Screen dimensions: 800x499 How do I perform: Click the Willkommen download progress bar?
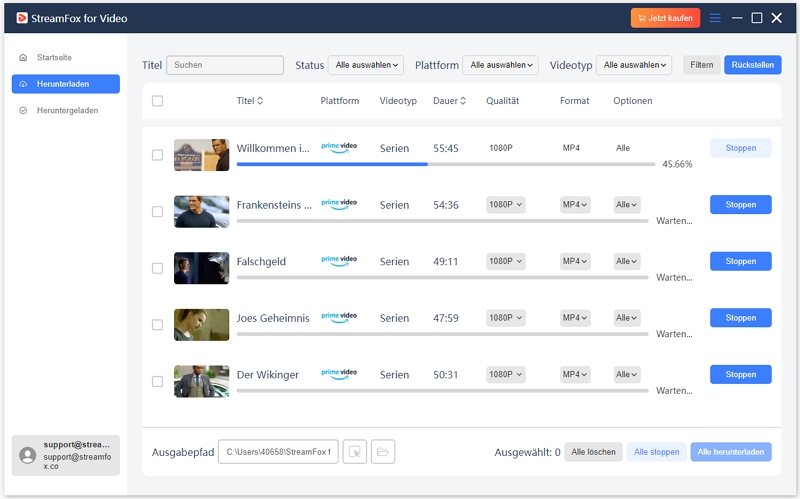click(x=446, y=164)
